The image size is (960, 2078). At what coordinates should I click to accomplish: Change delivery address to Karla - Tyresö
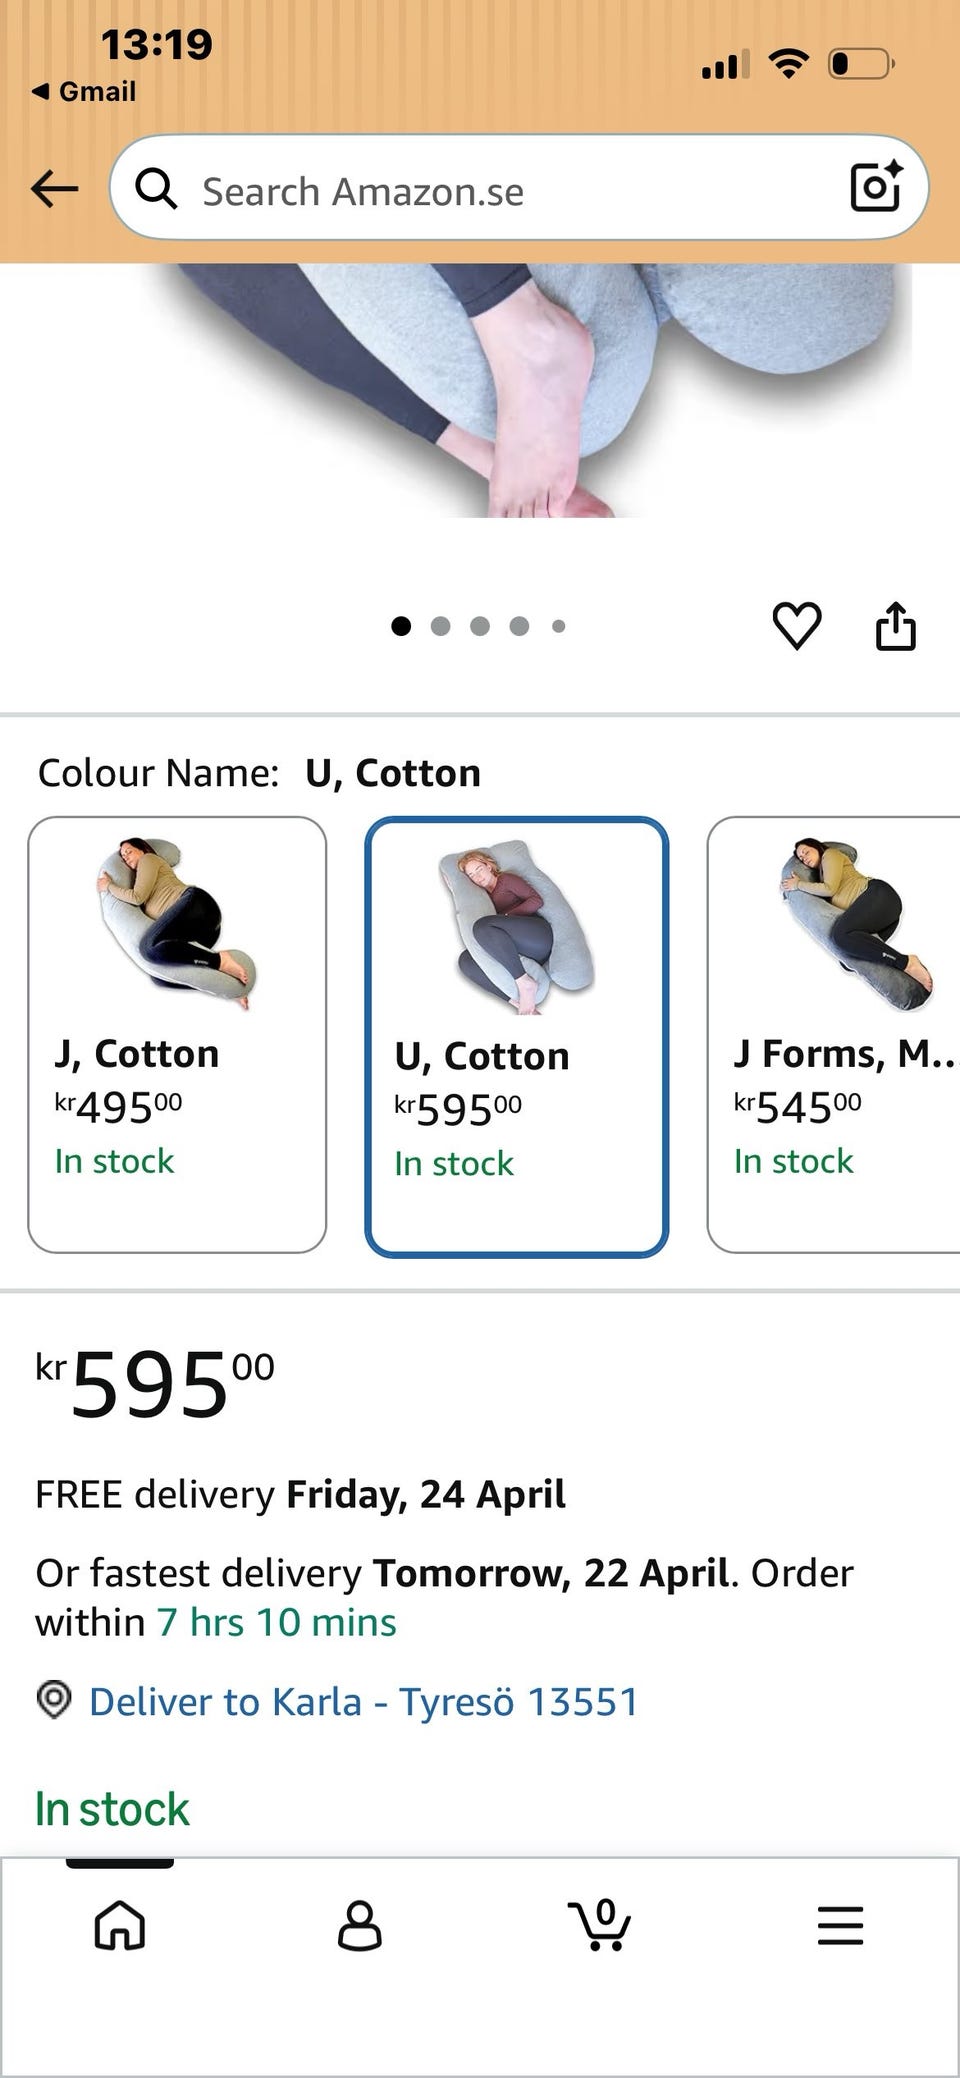click(364, 1702)
